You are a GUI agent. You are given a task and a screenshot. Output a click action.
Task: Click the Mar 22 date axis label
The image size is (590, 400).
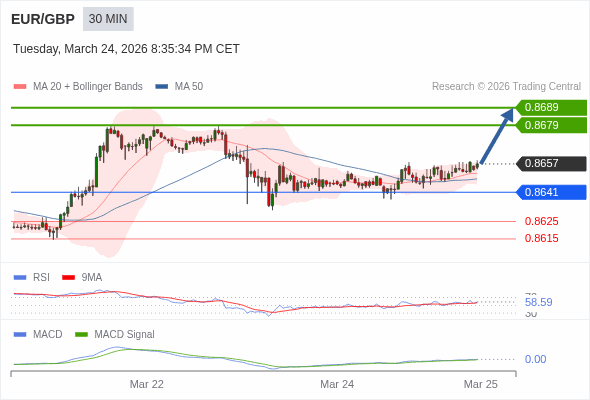point(147,384)
